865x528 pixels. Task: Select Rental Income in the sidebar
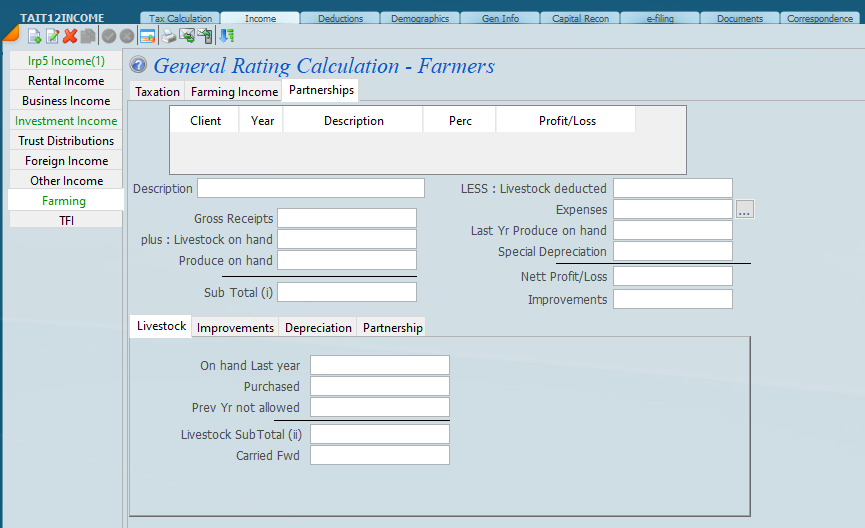point(66,81)
